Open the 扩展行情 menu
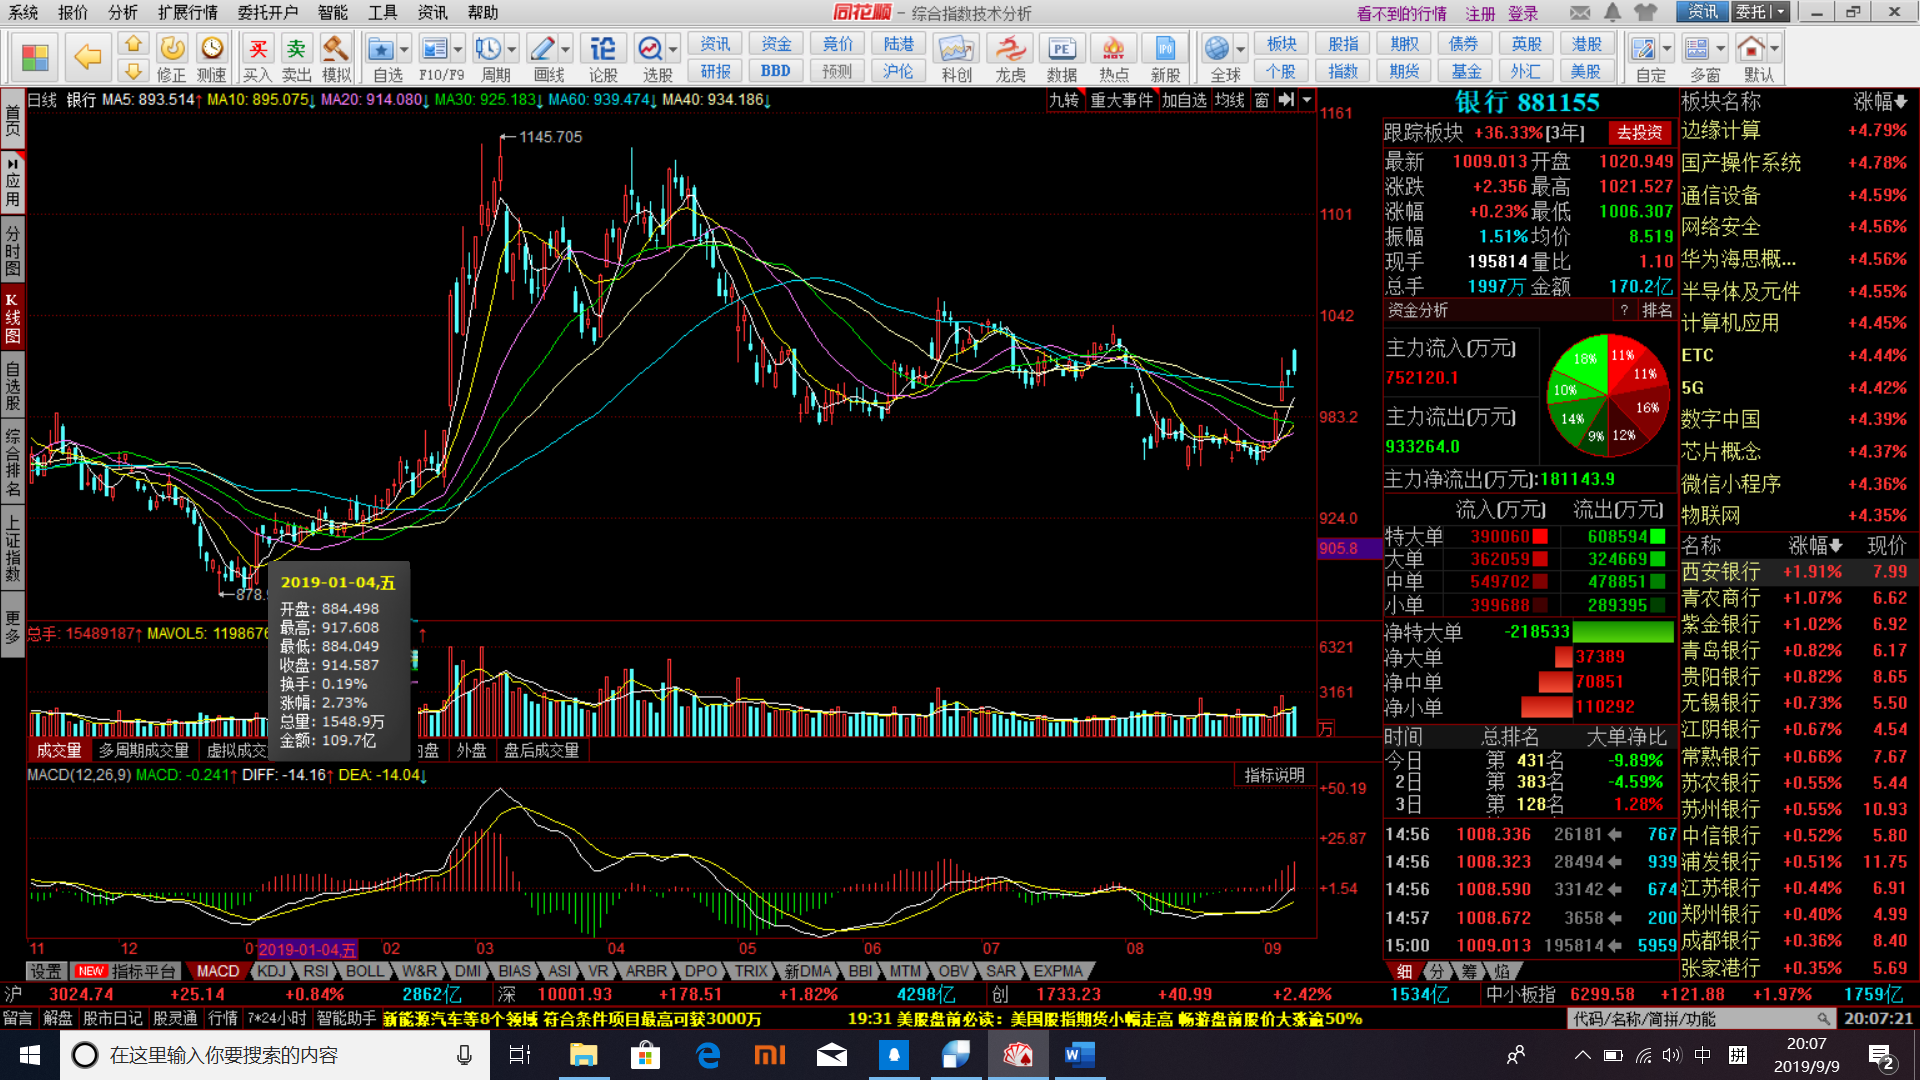Viewport: 1920px width, 1080px height. 188,12
